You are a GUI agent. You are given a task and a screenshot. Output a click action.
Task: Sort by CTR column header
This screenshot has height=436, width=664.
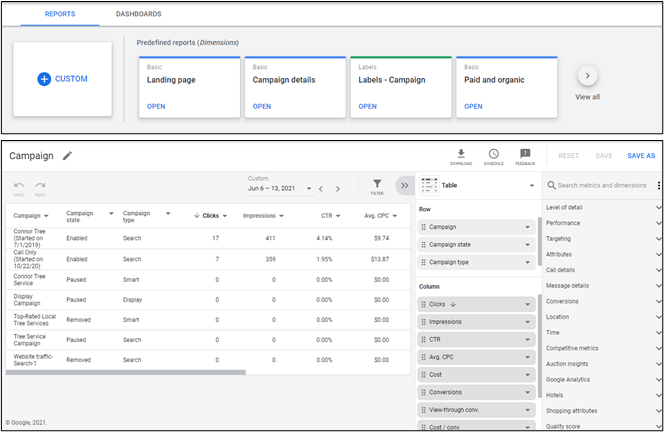326,216
